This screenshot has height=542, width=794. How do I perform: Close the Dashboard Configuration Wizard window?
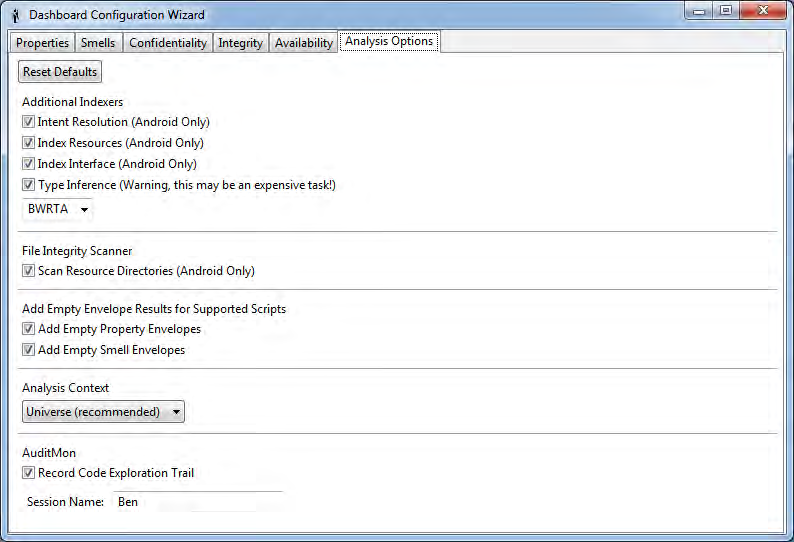[x=764, y=11]
